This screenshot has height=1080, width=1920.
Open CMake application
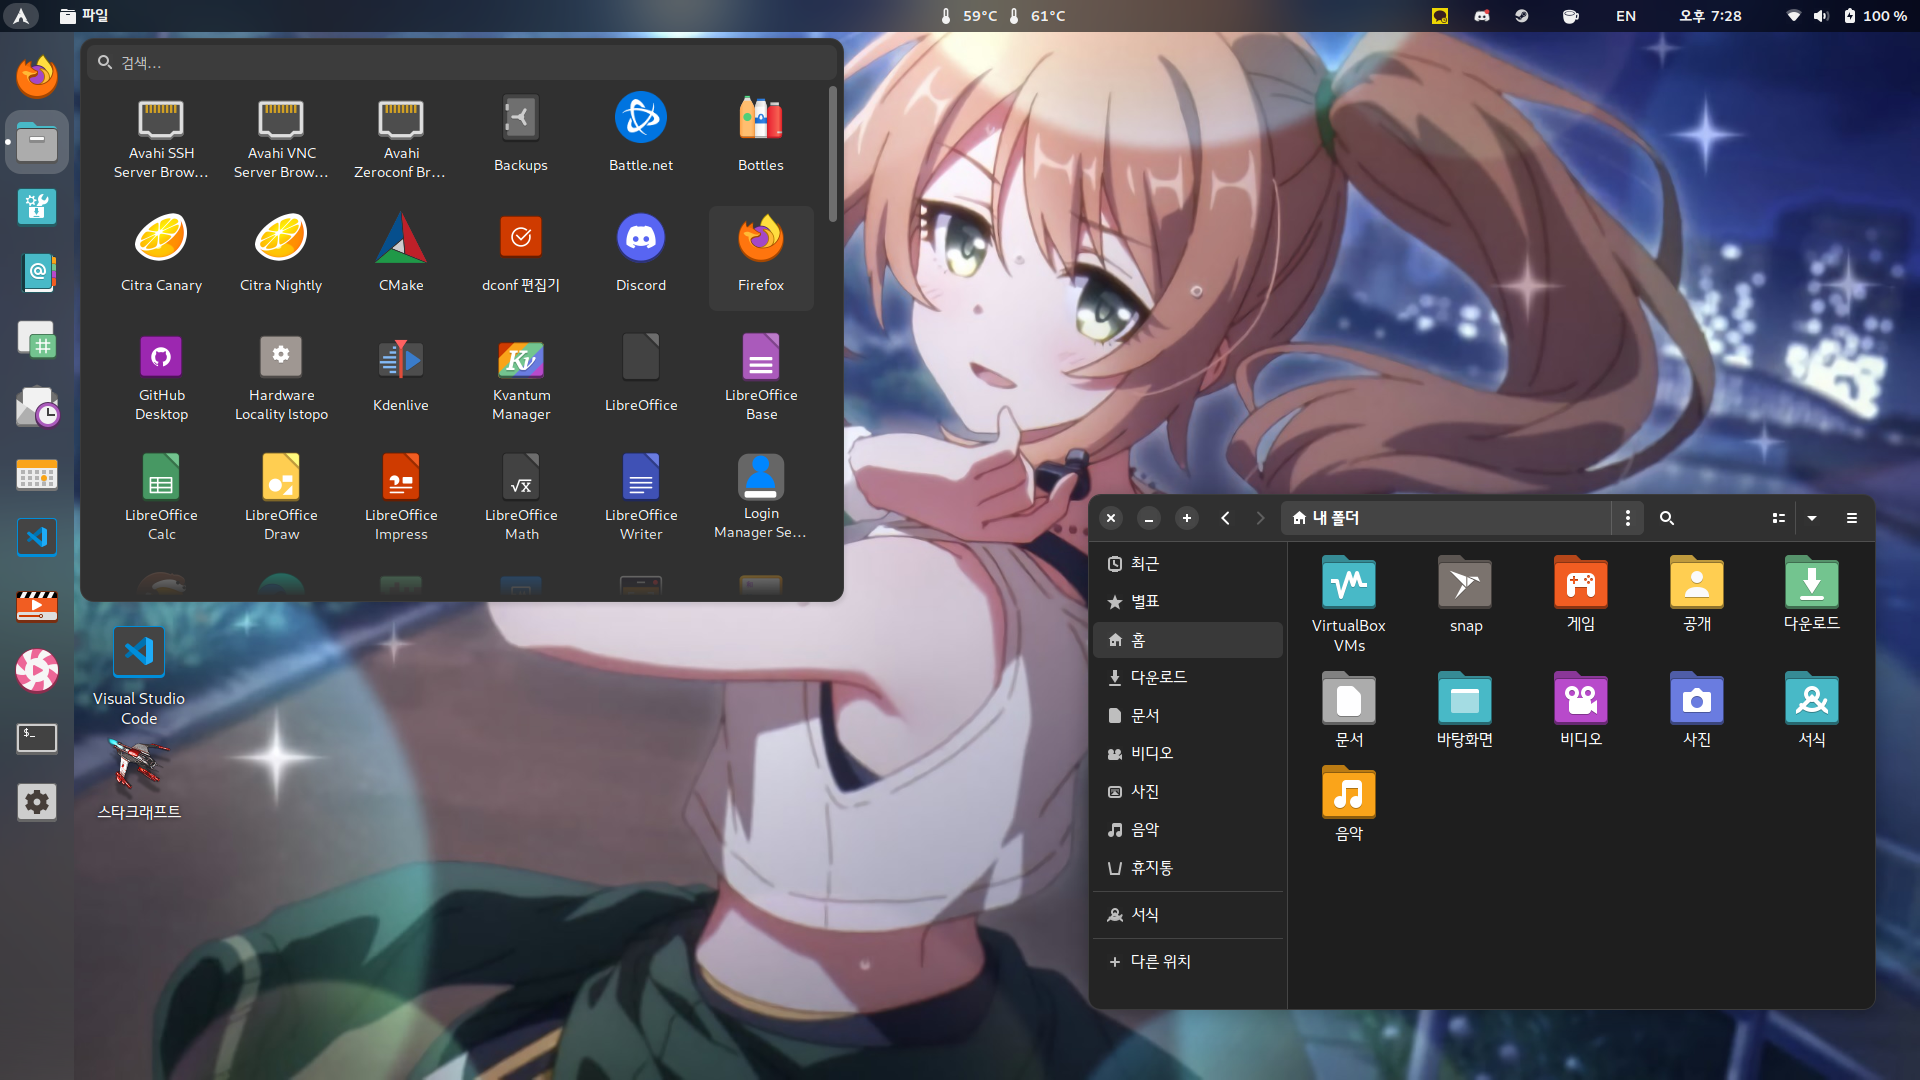click(401, 257)
